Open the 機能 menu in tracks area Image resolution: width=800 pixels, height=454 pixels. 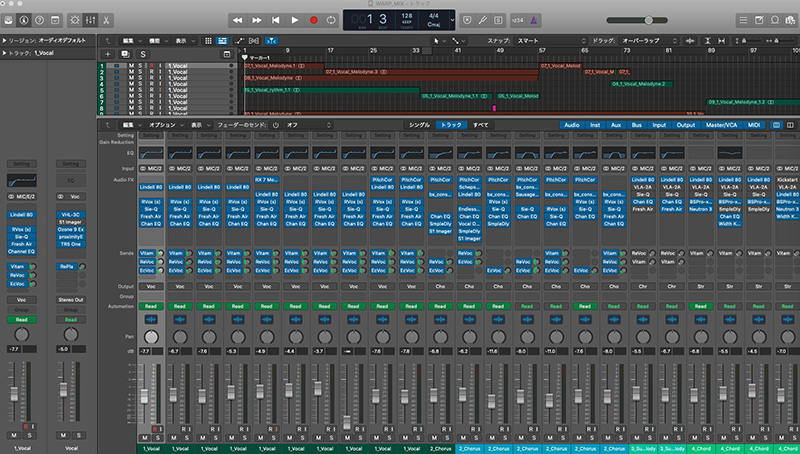pos(157,41)
